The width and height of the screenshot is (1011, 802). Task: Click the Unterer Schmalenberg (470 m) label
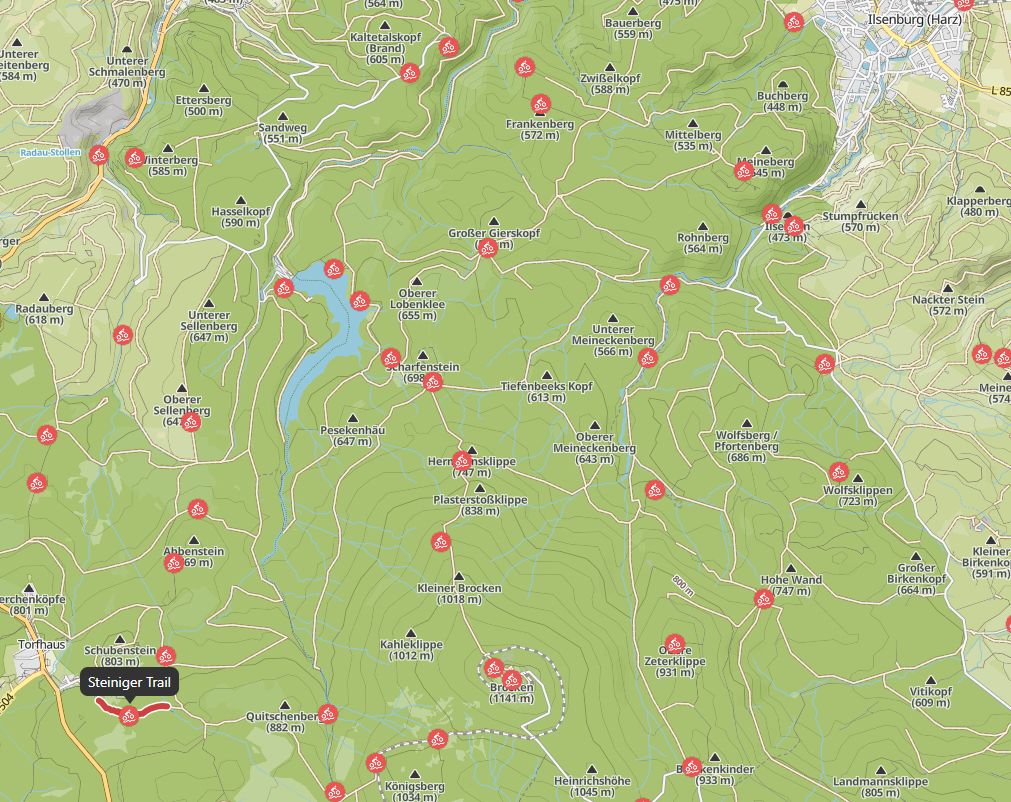click(x=127, y=72)
